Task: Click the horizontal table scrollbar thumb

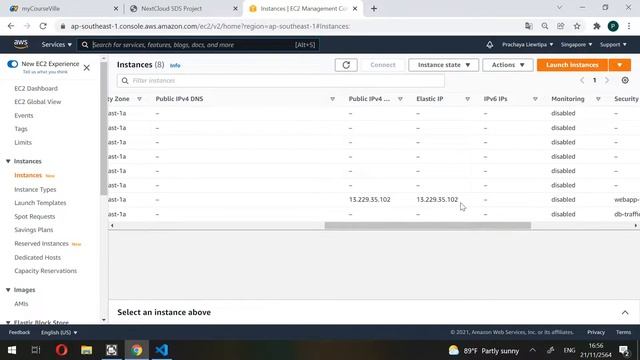Action: (428, 226)
